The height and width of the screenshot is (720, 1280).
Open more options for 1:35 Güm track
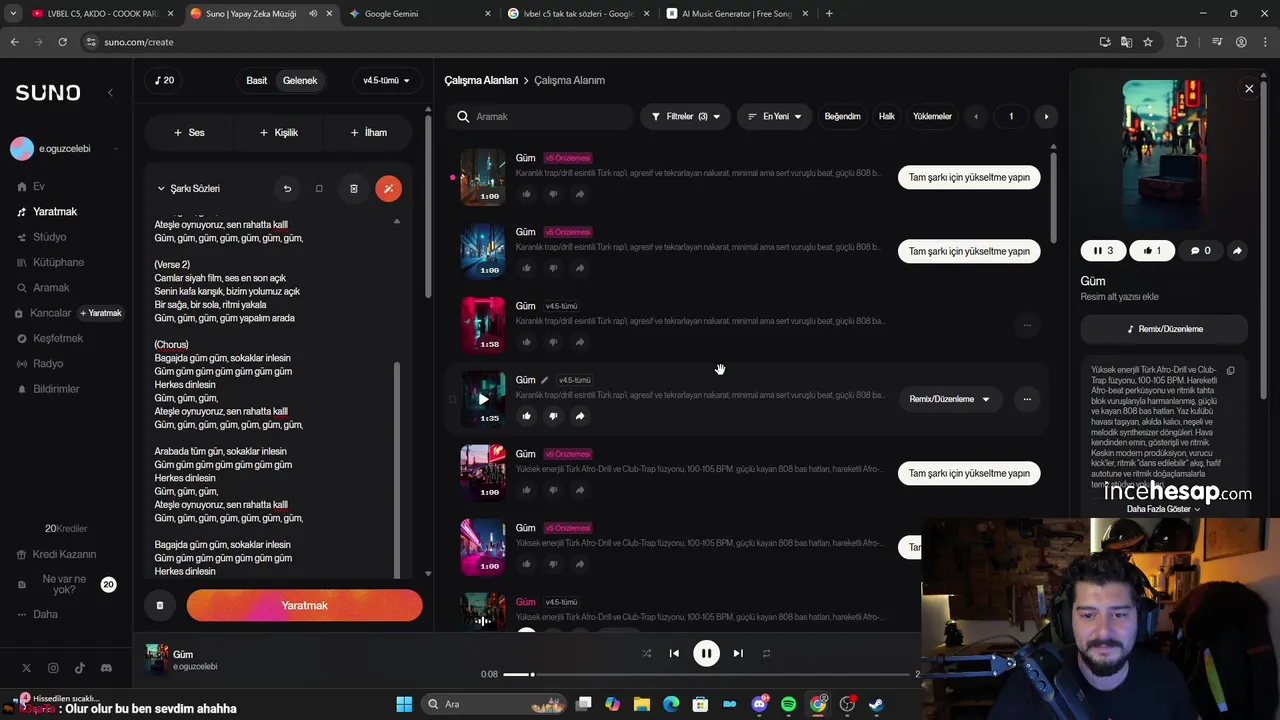(1027, 399)
